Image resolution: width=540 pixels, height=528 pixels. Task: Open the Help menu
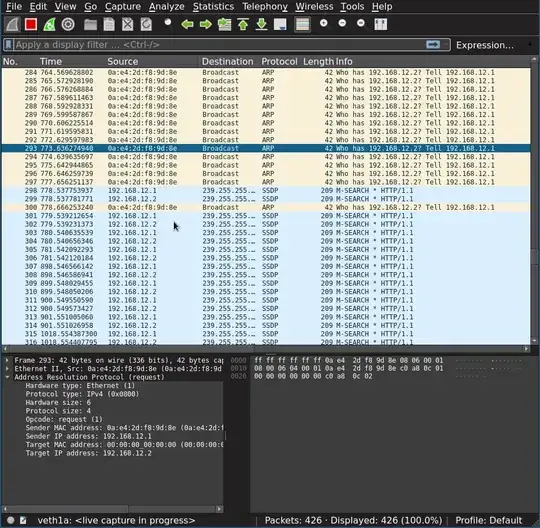click(382, 7)
